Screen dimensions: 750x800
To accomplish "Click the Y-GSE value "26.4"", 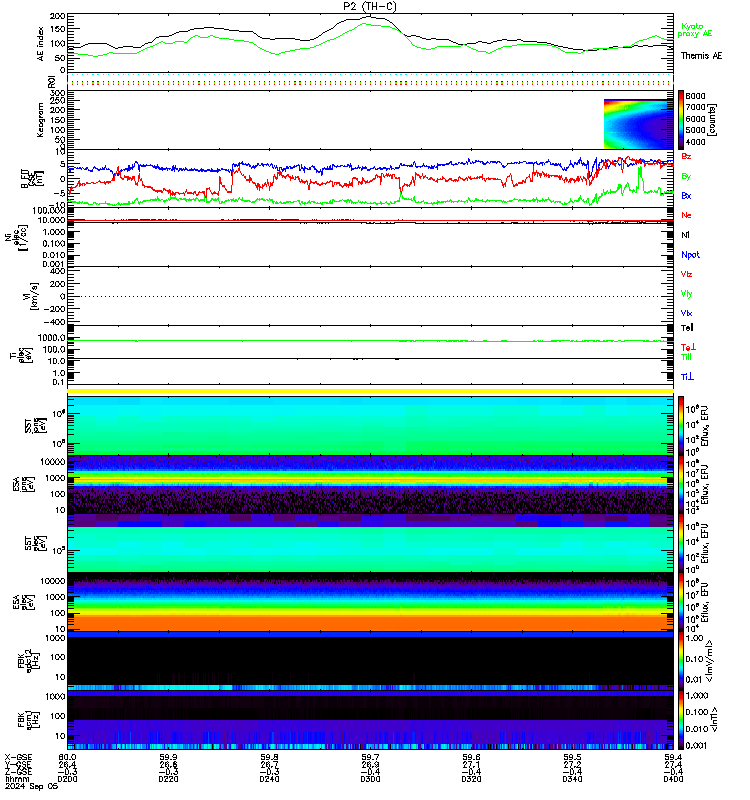I will click(67, 765).
